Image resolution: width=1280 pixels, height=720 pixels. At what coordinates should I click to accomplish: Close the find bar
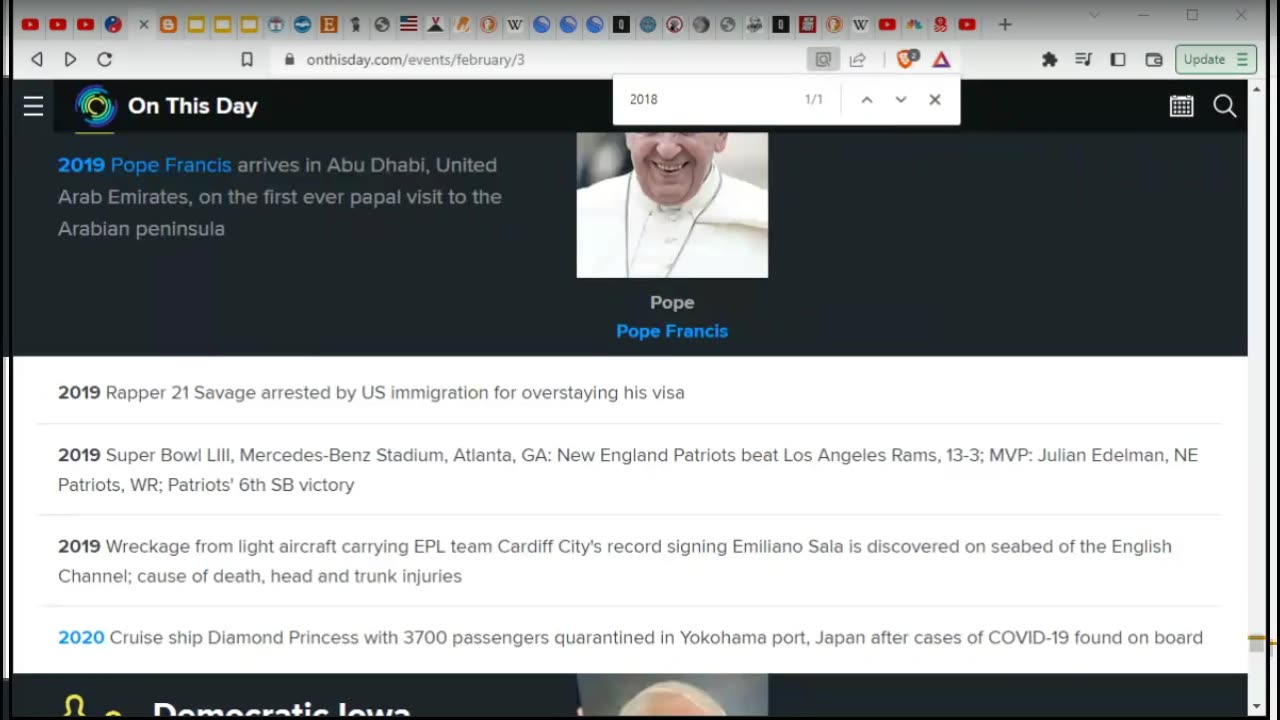[935, 99]
